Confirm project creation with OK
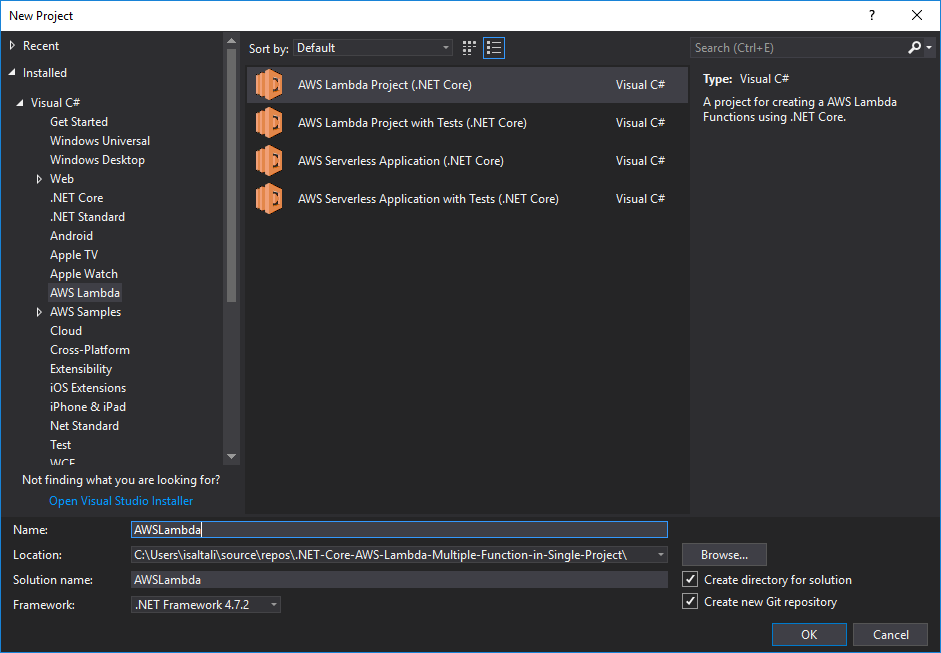Viewport: 941px width, 653px height. [808, 634]
